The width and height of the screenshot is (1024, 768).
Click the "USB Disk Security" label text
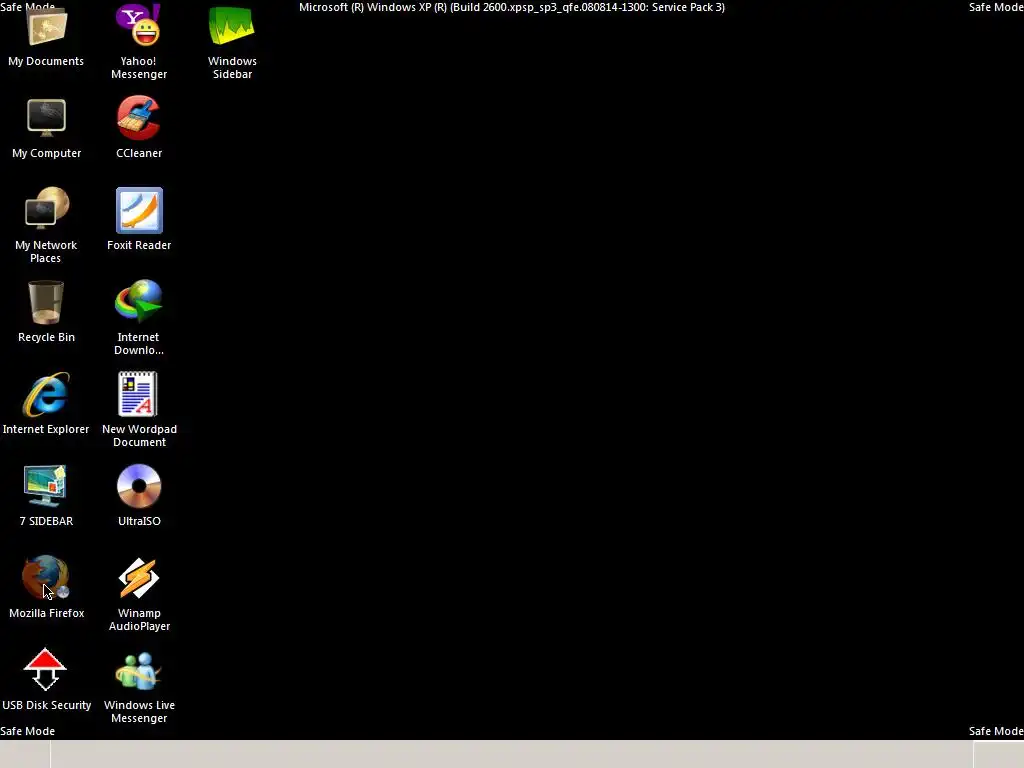click(x=46, y=705)
